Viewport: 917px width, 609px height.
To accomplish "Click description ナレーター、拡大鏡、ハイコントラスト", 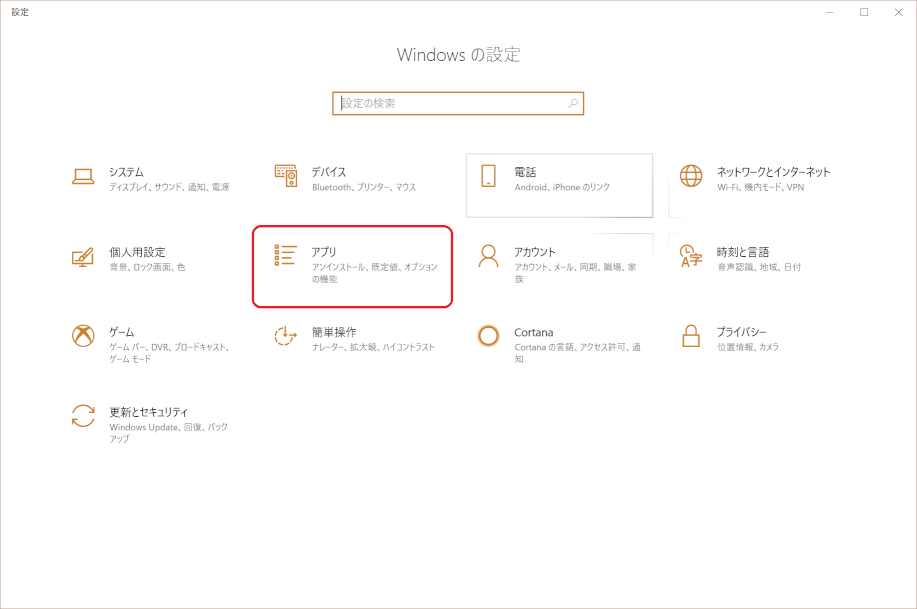I will 373,347.
